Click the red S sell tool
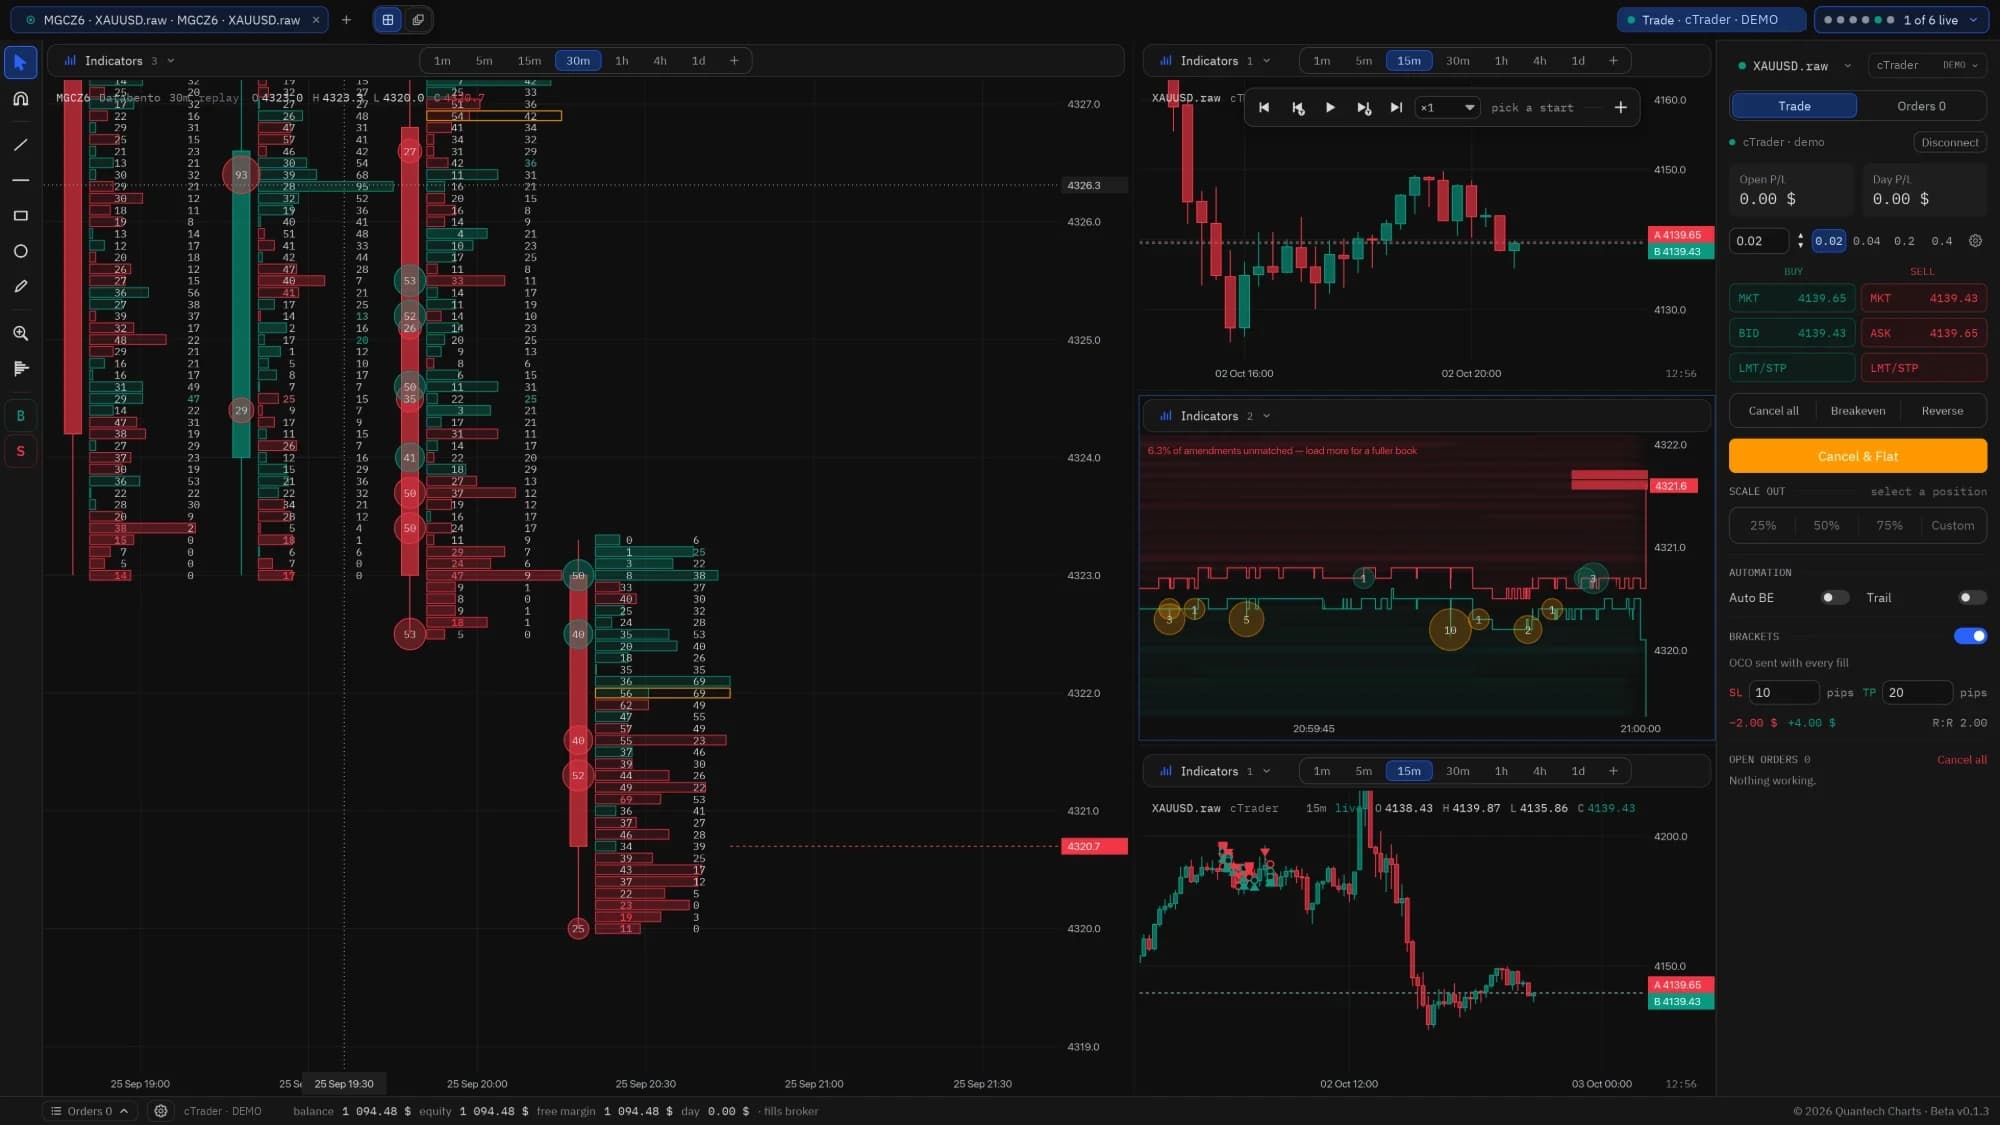The height and width of the screenshot is (1125, 2000). pos(20,451)
